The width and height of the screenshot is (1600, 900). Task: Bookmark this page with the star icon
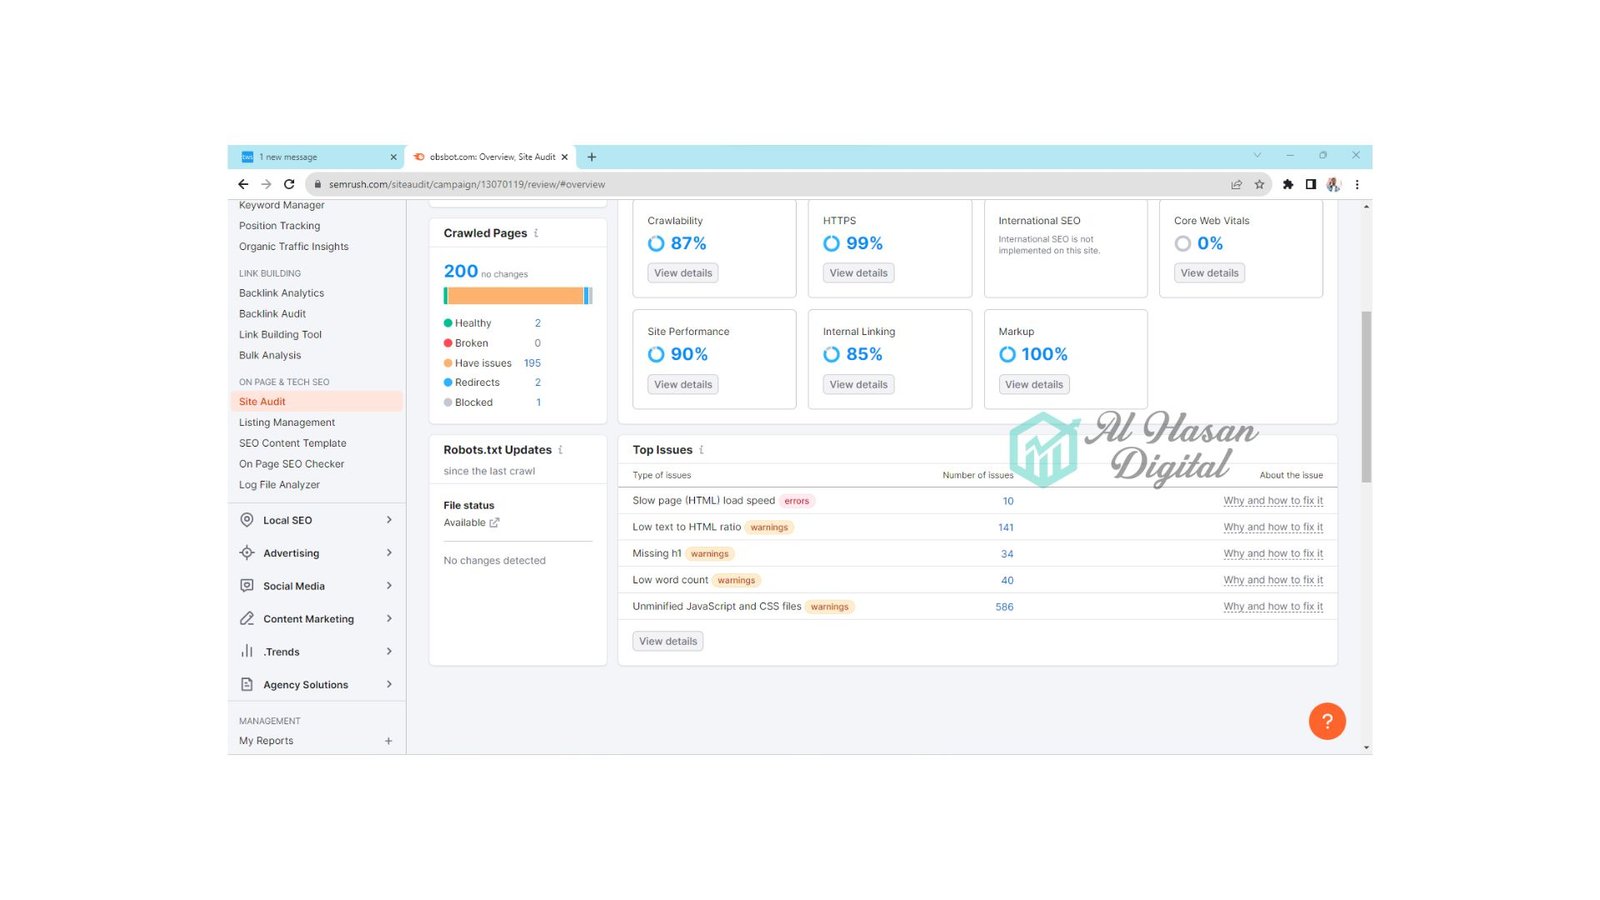(x=1259, y=184)
